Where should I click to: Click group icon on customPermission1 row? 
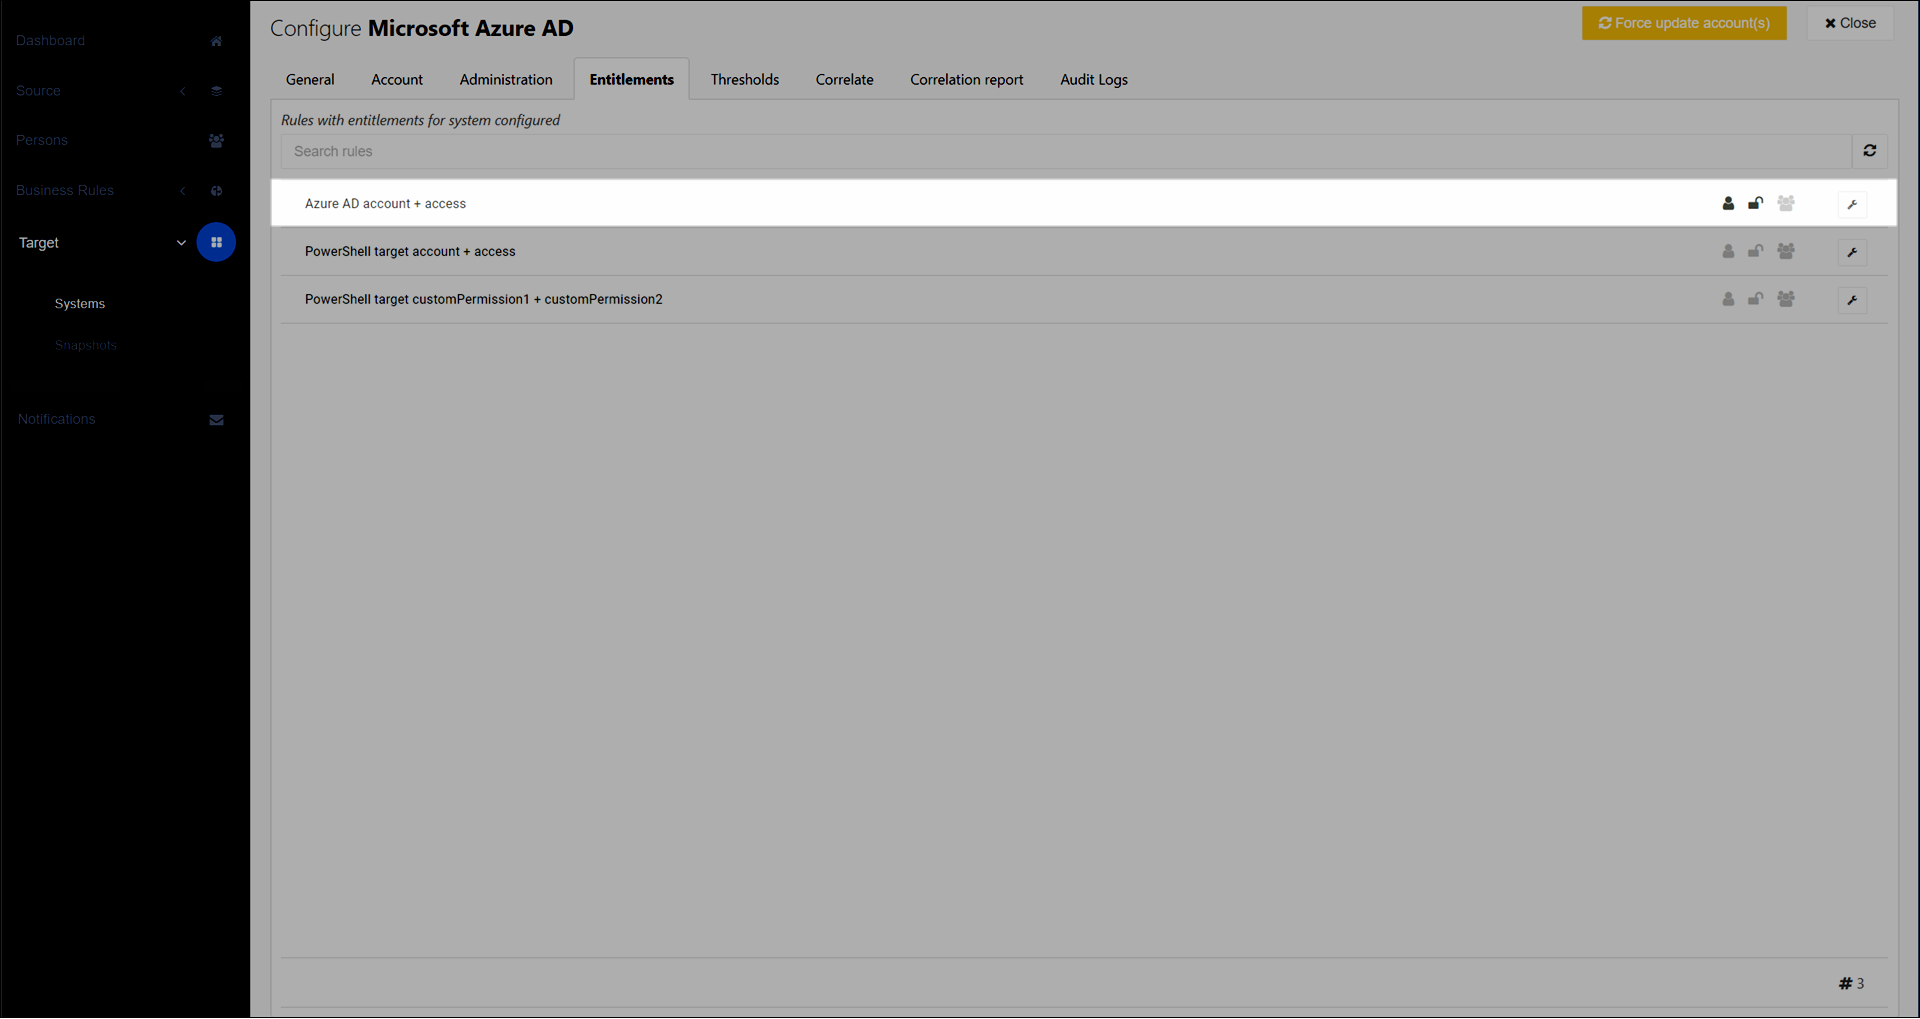1786,299
